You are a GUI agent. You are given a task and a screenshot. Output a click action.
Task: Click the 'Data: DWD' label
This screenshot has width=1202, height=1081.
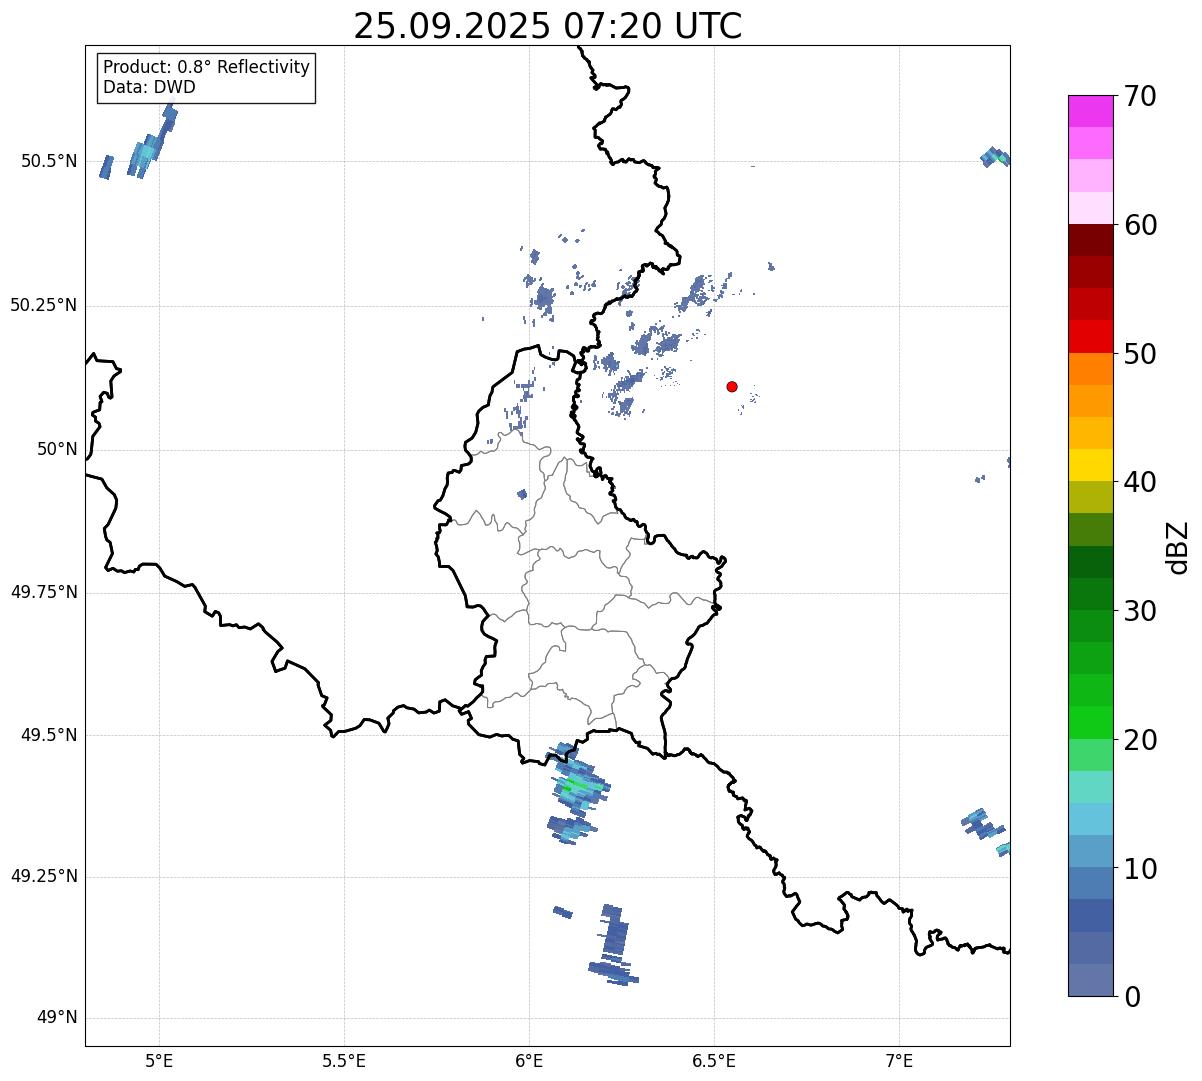[x=149, y=87]
